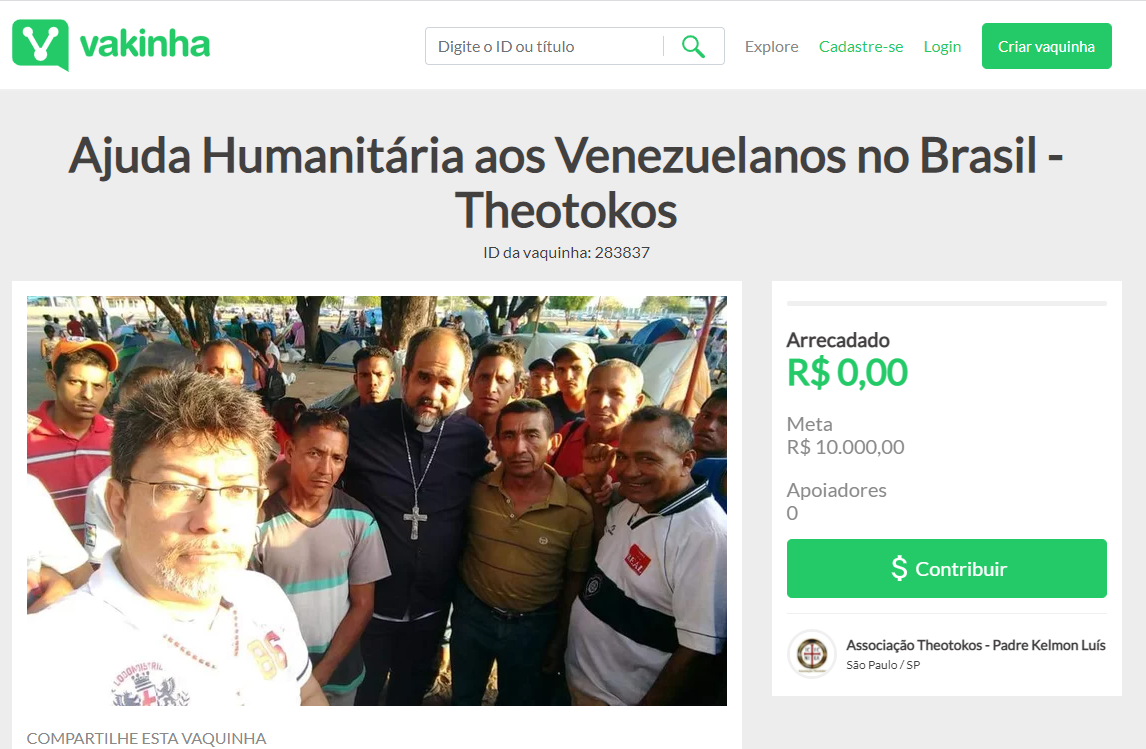Viewport: 1146px width, 749px height.
Task: Open the Cadastre-se link
Action: point(861,47)
